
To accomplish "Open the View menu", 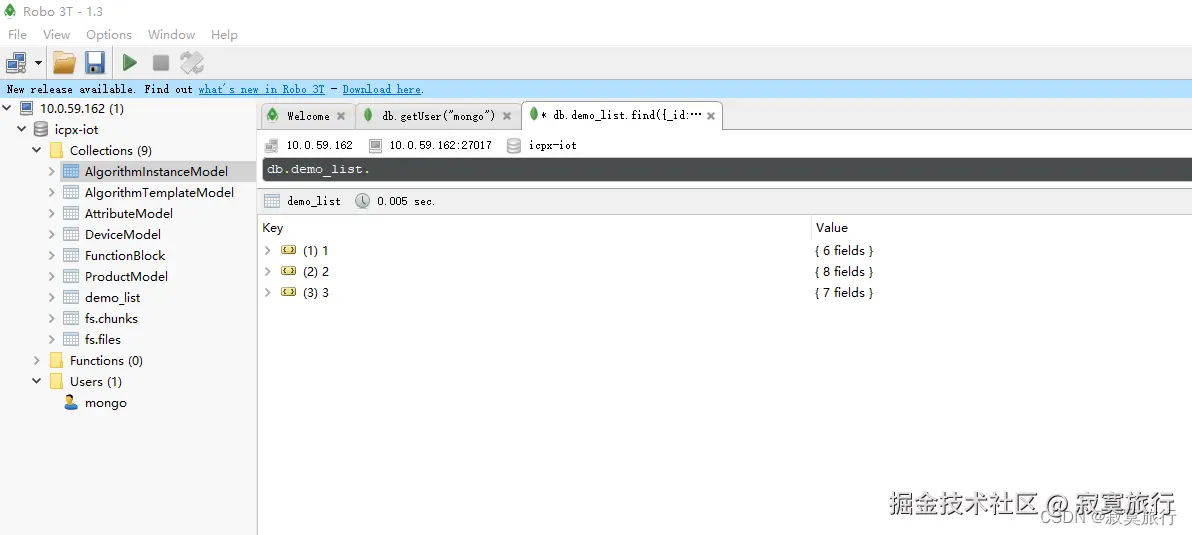I will 56,35.
